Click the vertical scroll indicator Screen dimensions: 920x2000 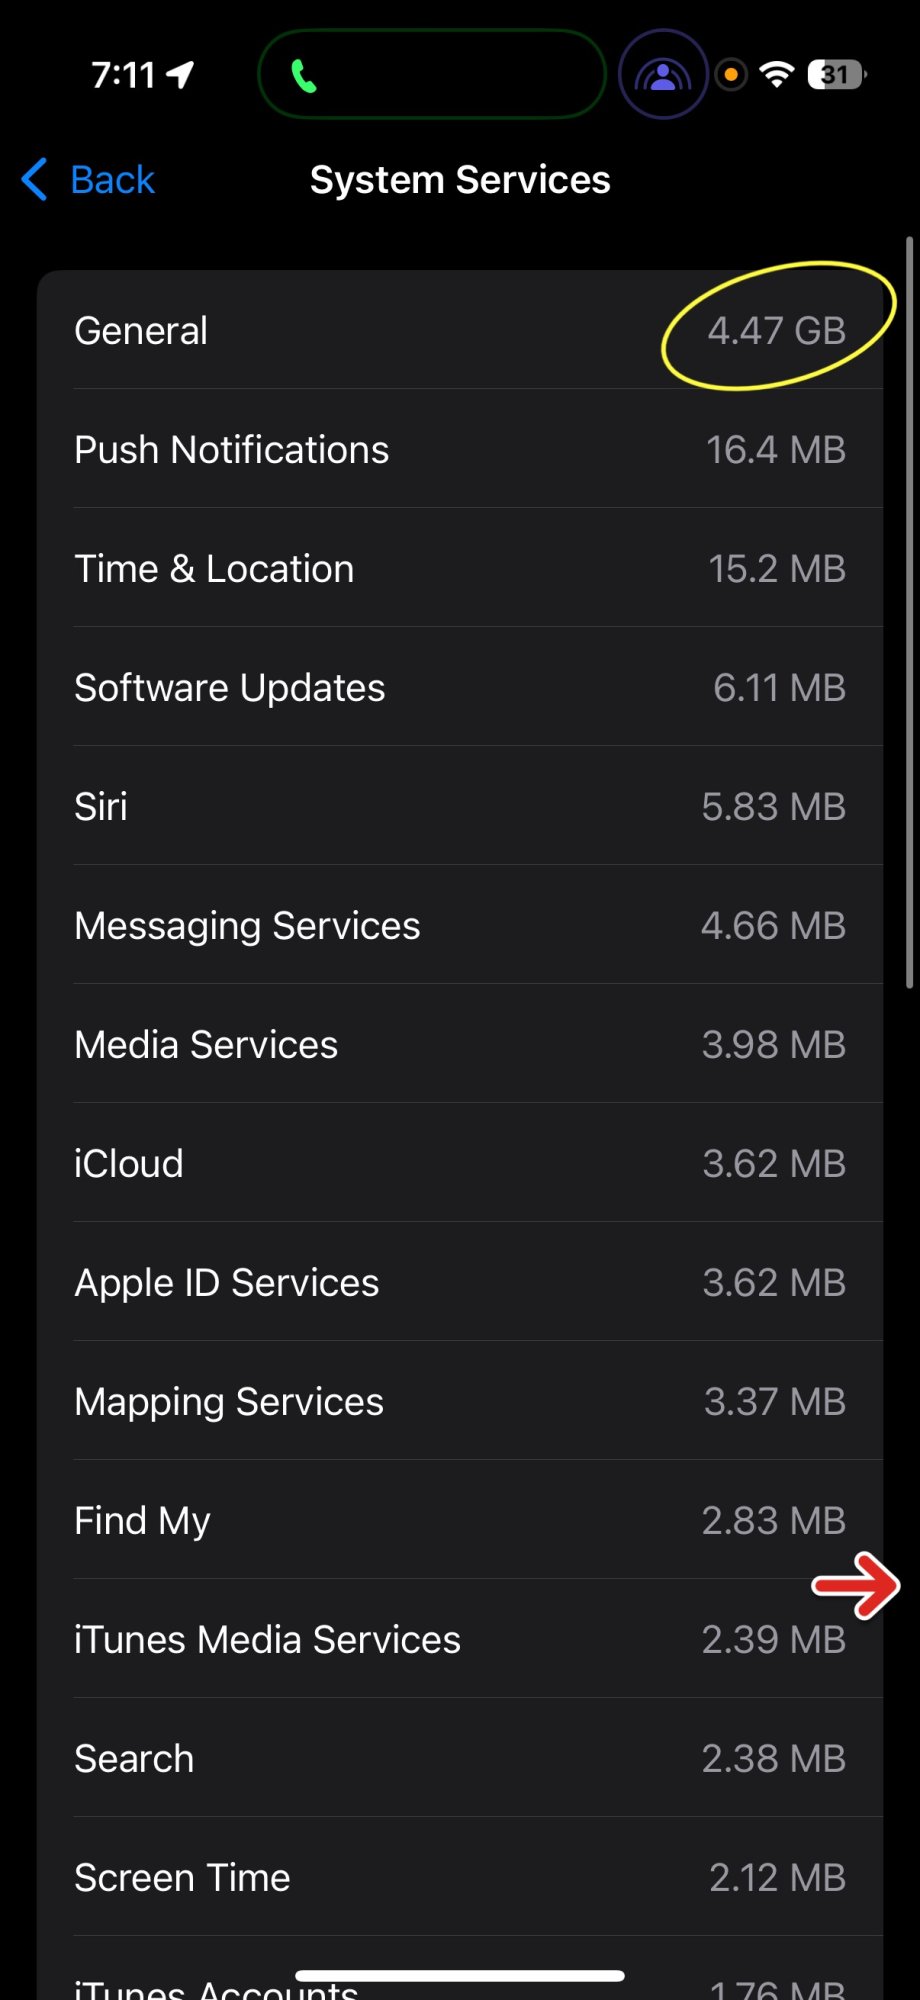[909, 612]
